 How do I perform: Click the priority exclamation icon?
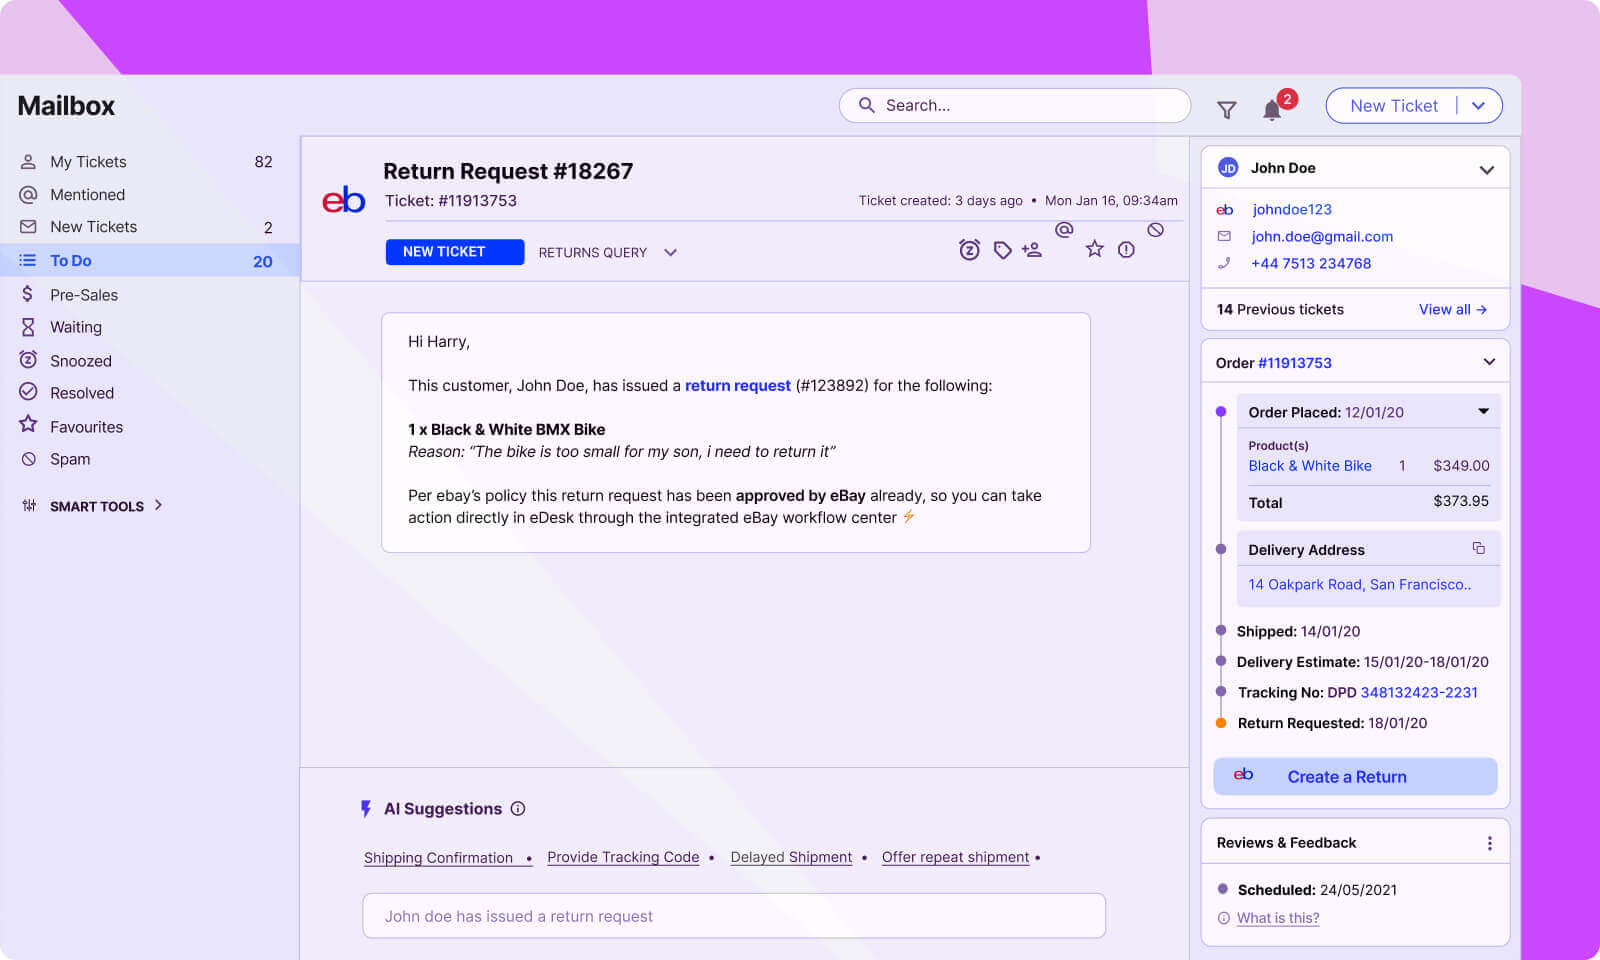1126,250
